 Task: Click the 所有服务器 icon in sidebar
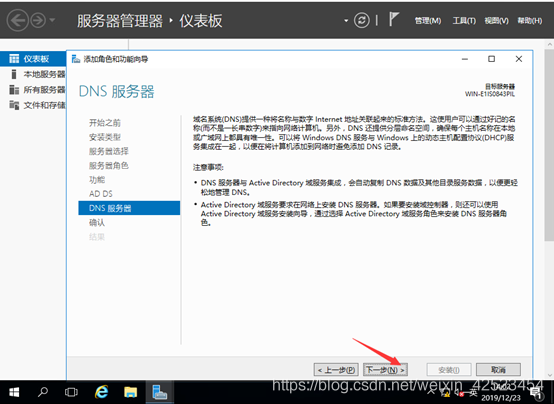point(14,90)
